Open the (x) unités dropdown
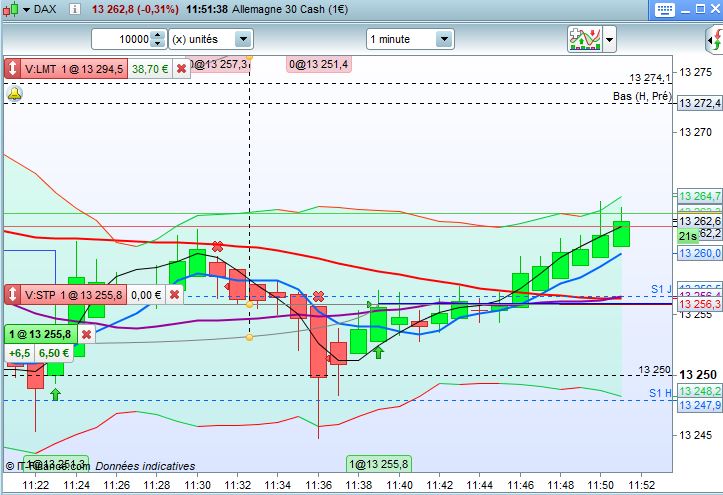Screen dimensions: 723x495 click(243, 39)
